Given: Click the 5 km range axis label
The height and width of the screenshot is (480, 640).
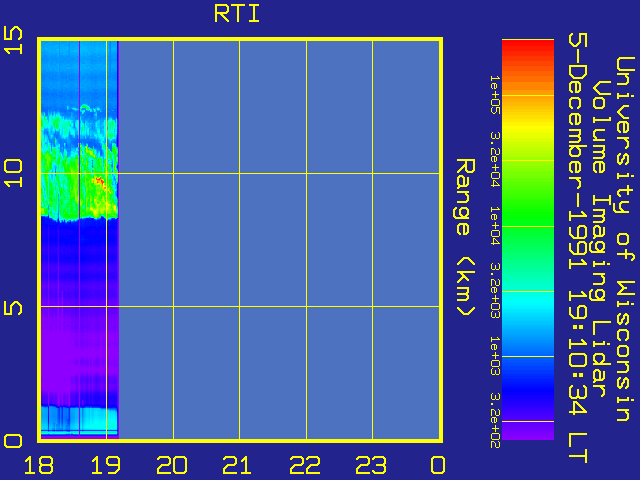Looking at the screenshot, I should (13, 306).
